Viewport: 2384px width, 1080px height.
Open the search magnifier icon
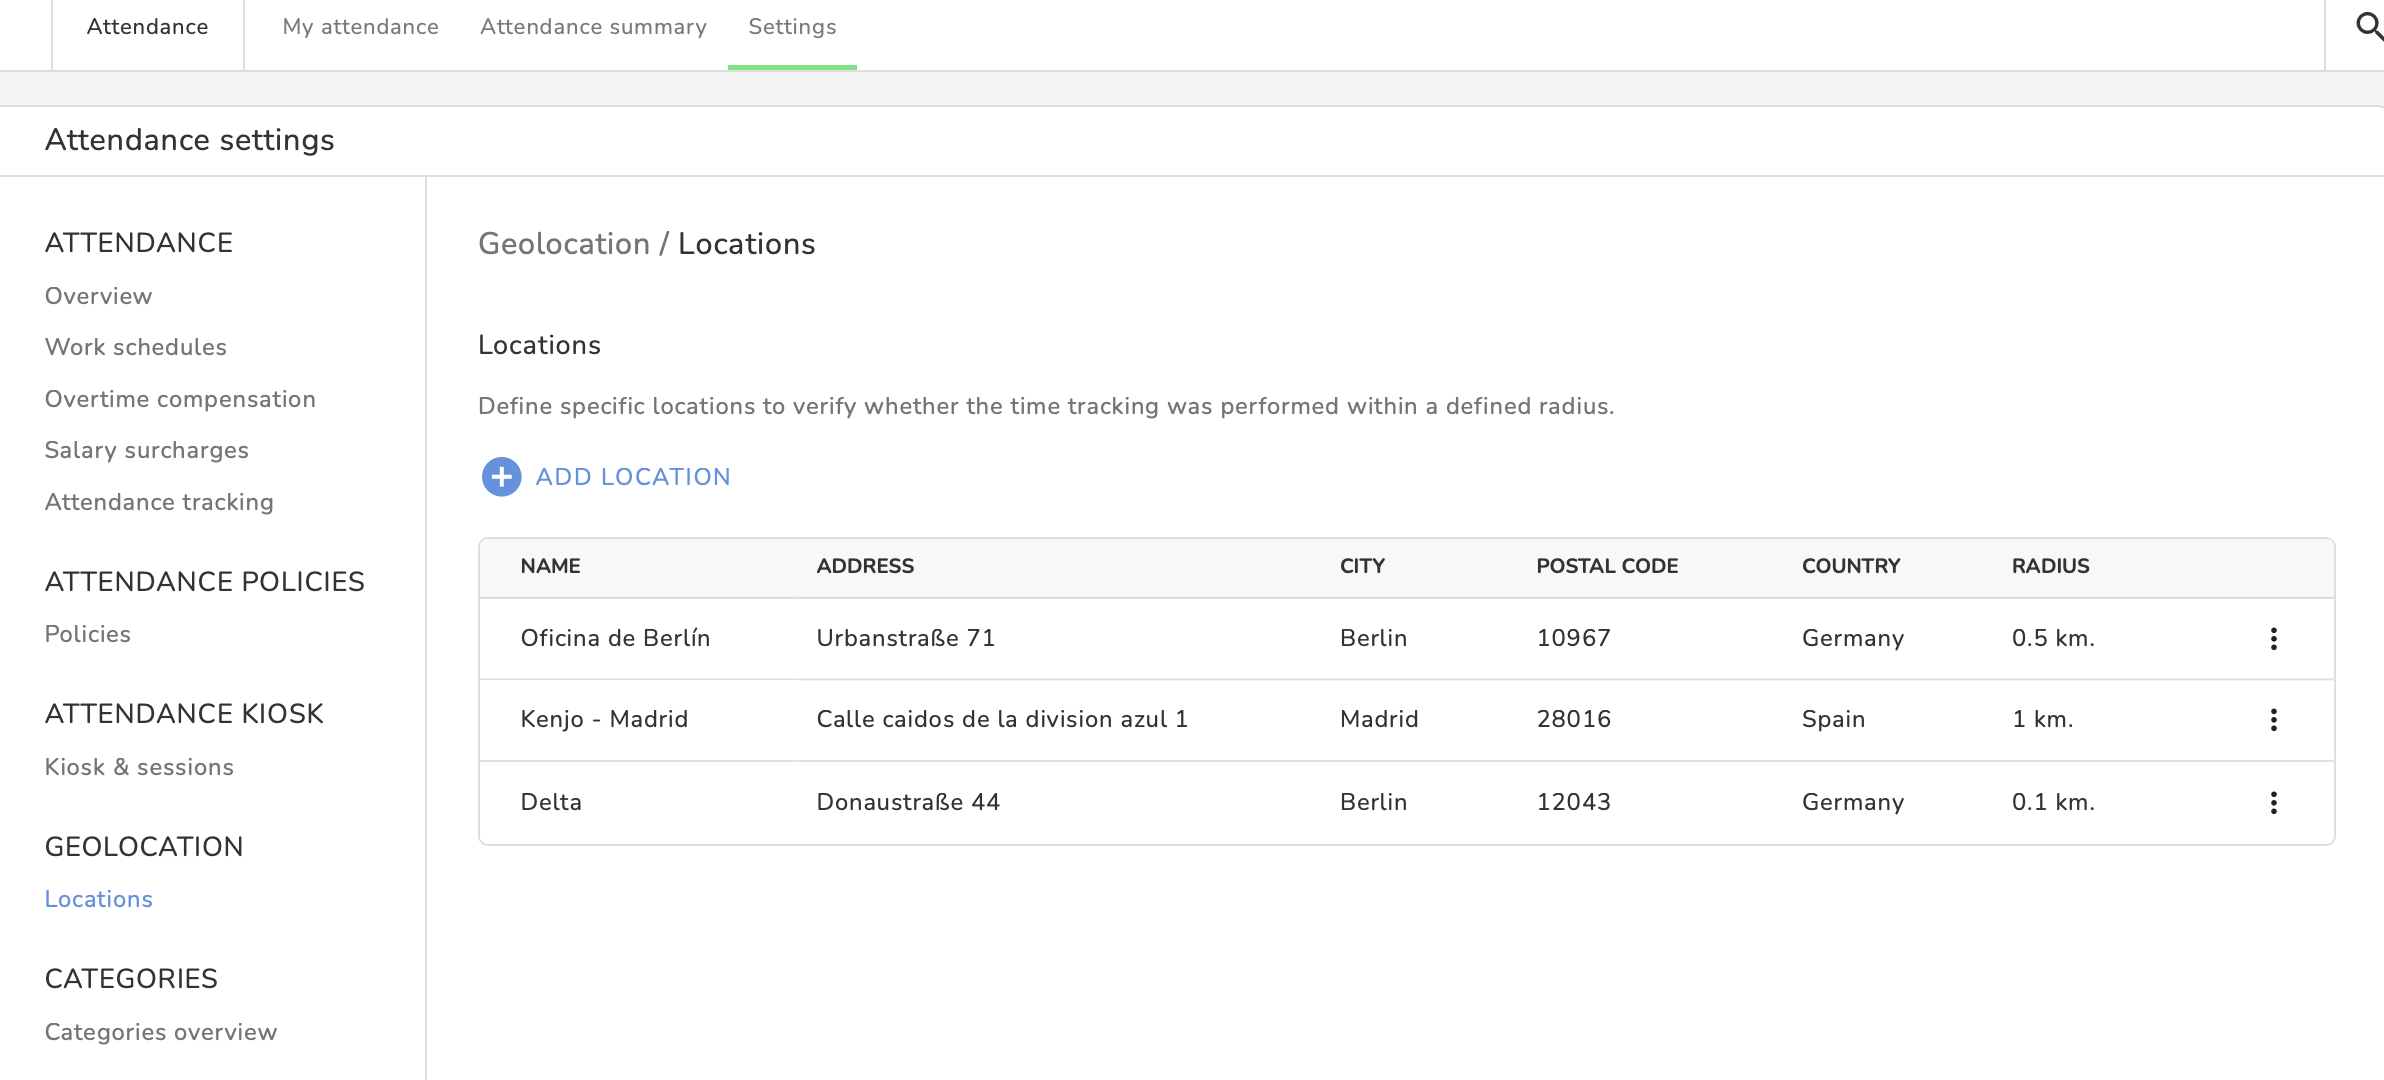tap(2368, 26)
